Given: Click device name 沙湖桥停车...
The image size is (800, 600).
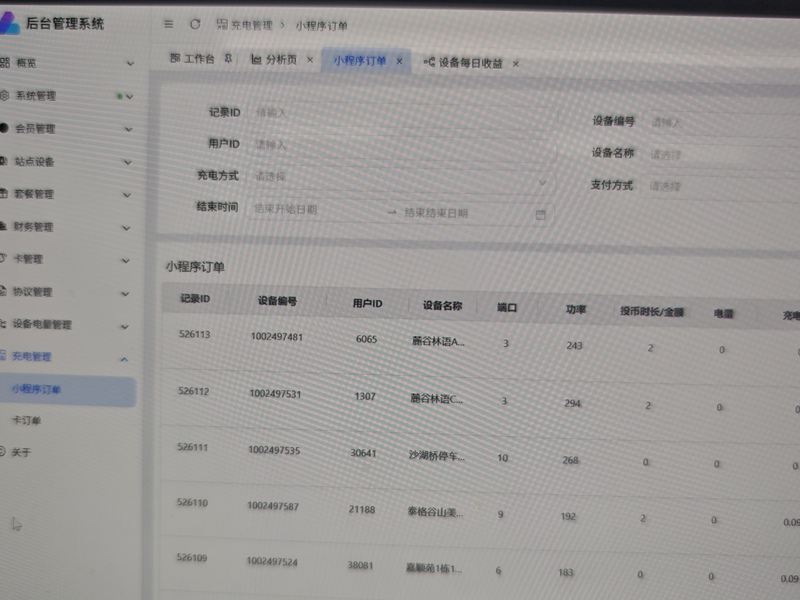Looking at the screenshot, I should pos(437,455).
